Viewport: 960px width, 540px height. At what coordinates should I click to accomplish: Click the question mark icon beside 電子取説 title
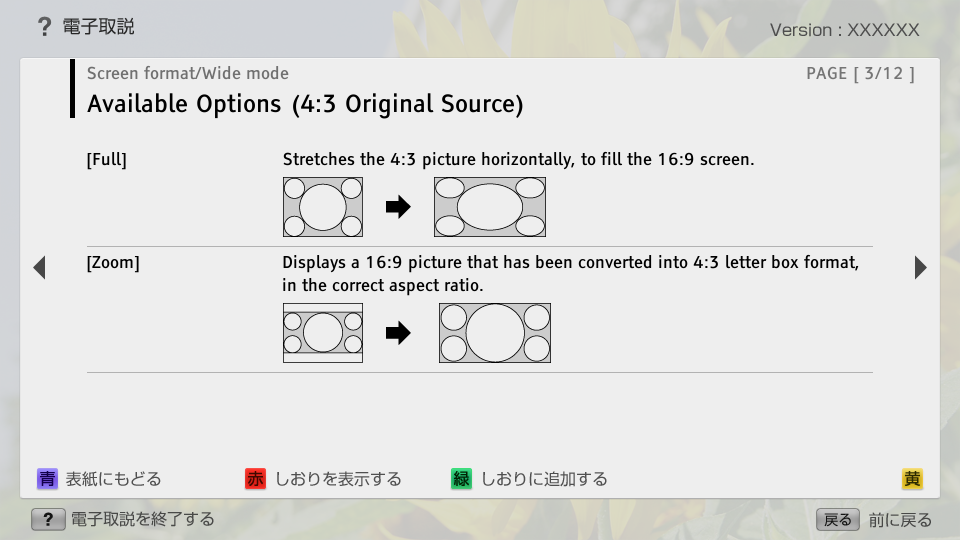[x=43, y=27]
